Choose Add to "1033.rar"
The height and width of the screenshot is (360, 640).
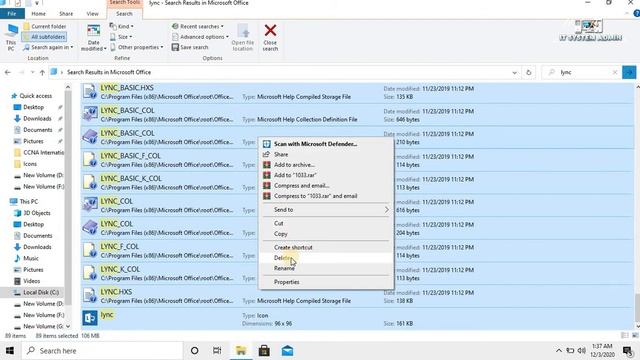click(326, 175)
